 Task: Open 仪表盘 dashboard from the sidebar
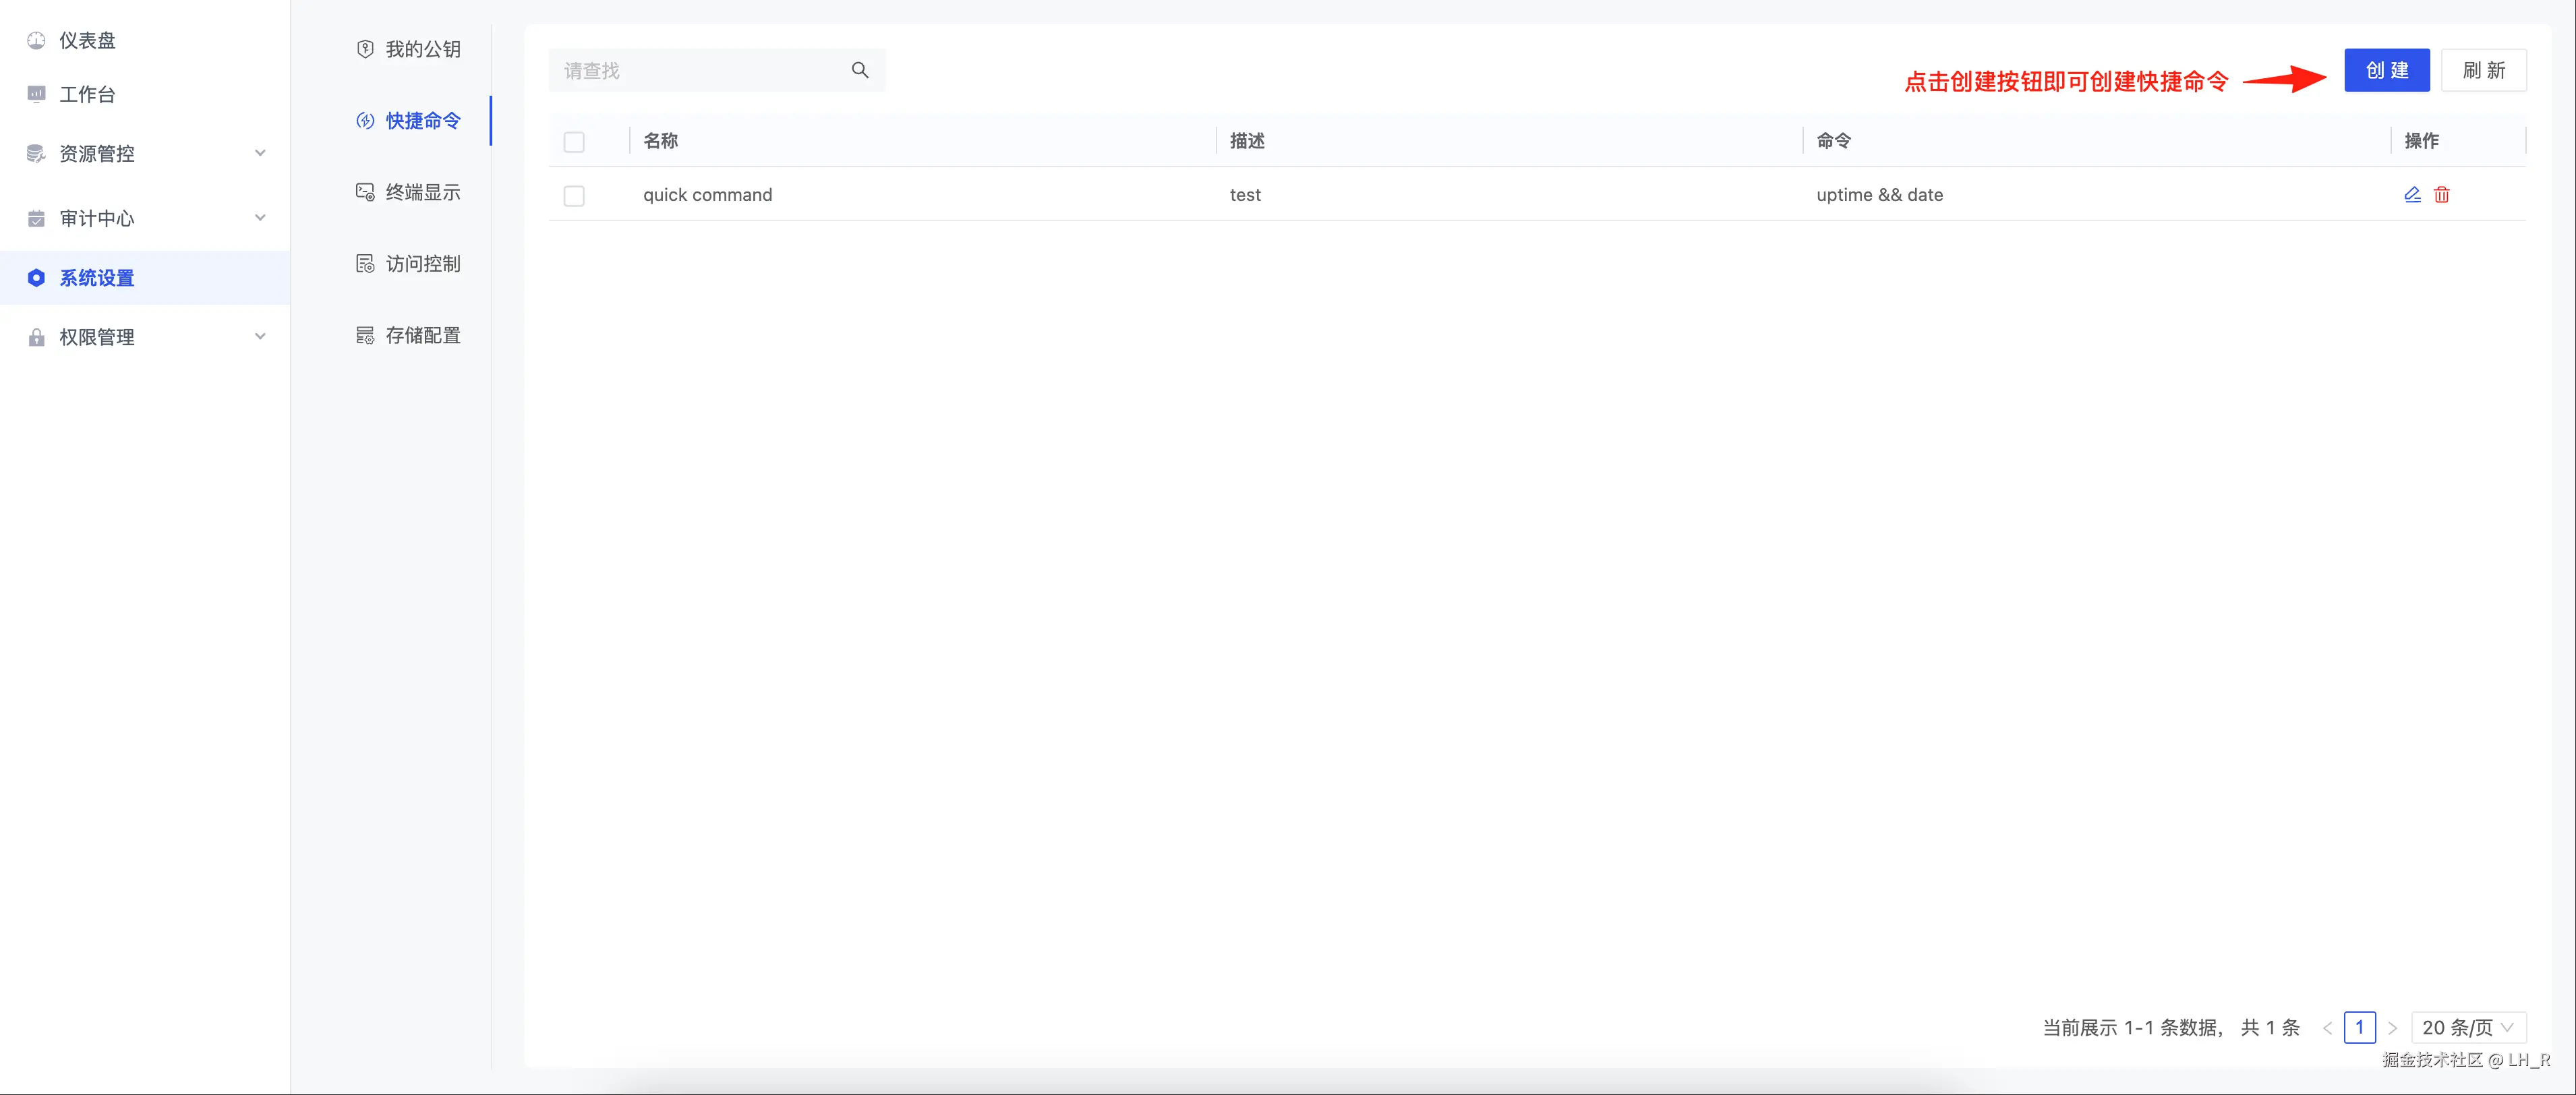[87, 41]
